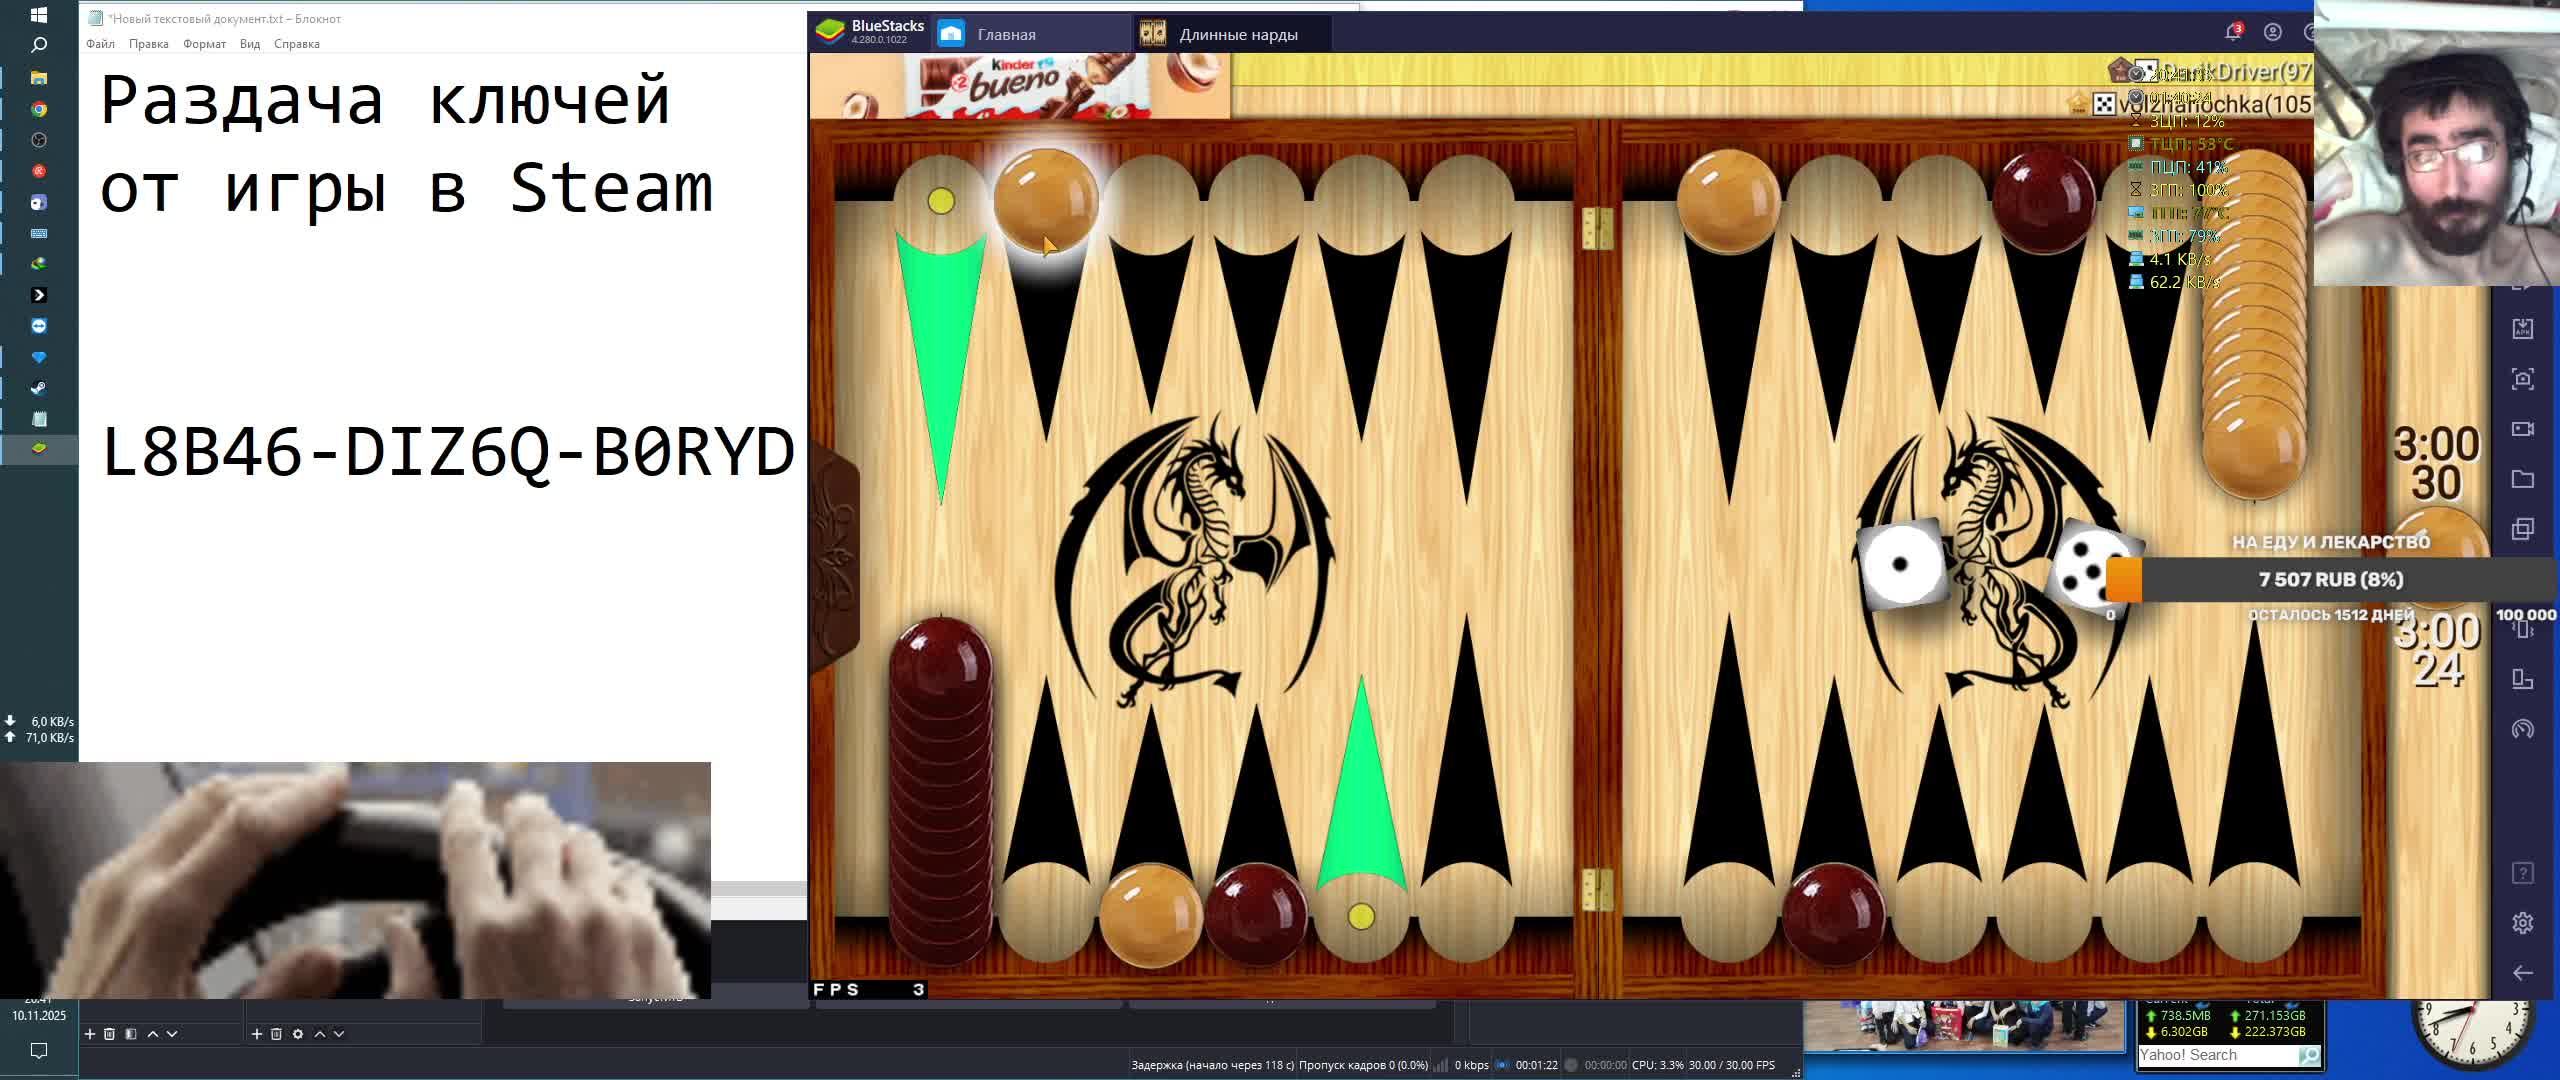
Task: Open BlueStacks settings gear icon
Action: point(2522,923)
